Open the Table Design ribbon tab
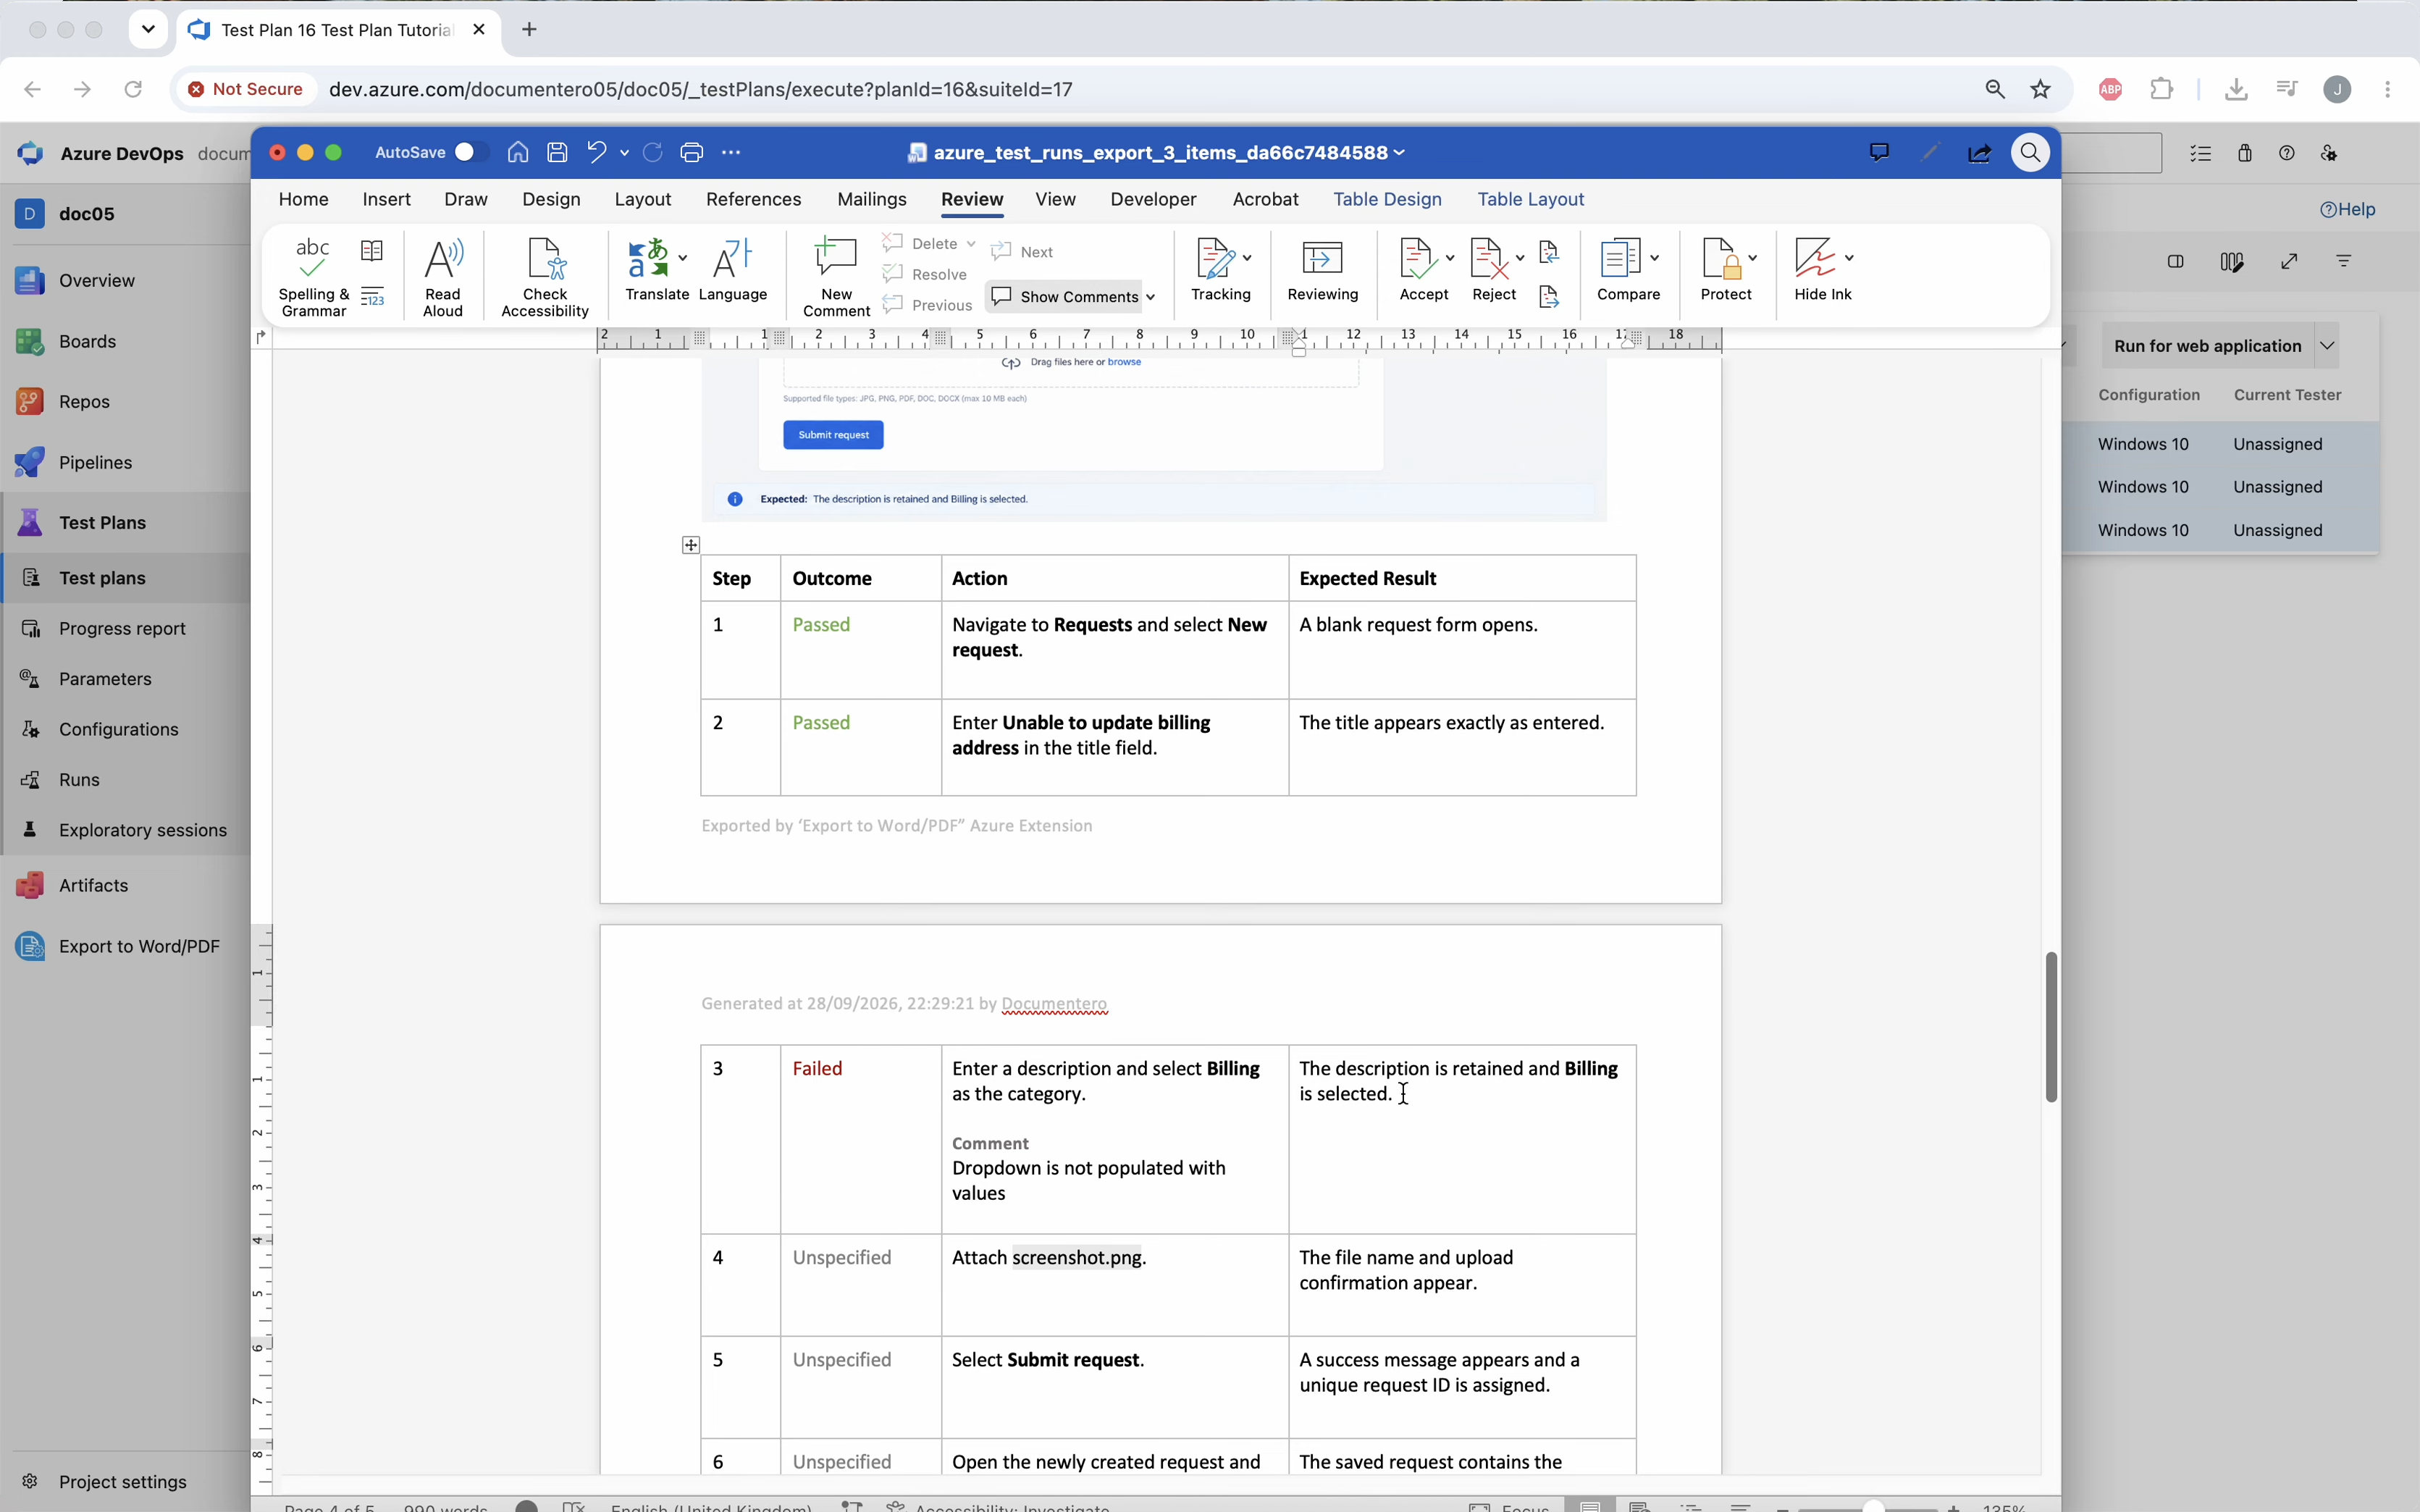Image resolution: width=2420 pixels, height=1512 pixels. 1387,199
